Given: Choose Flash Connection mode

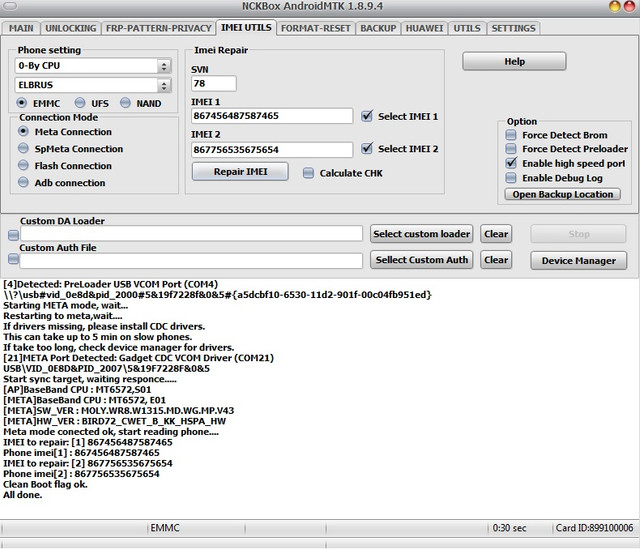Looking at the screenshot, I should [23, 165].
